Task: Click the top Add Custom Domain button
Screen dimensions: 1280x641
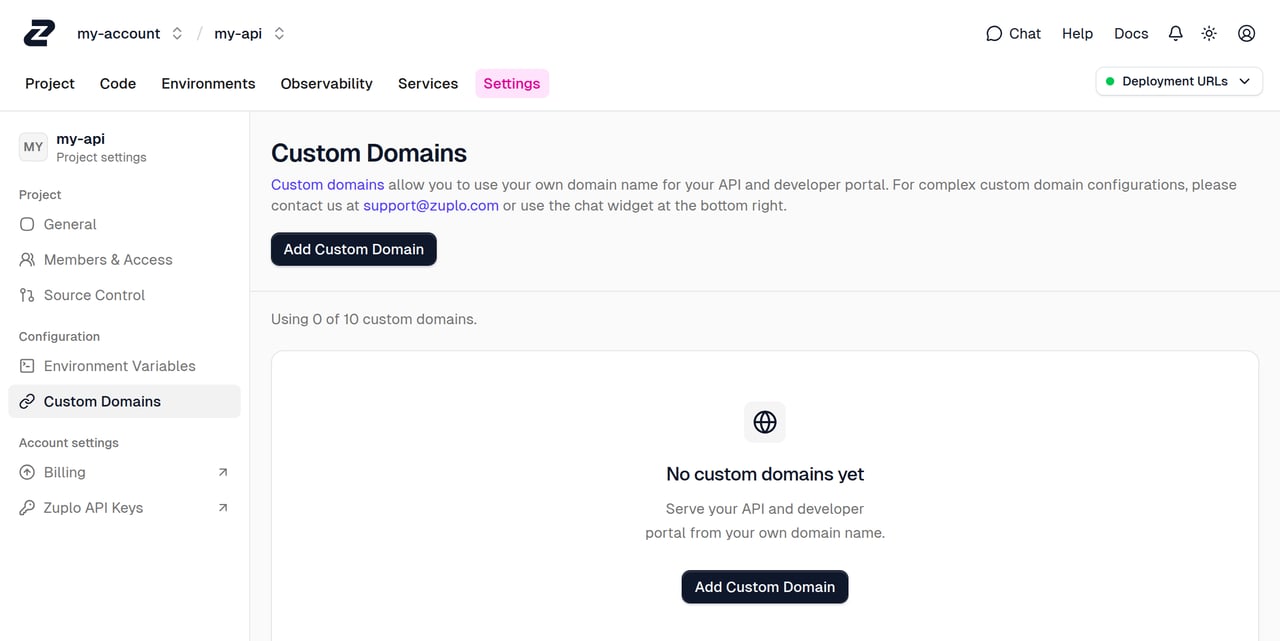Action: point(354,249)
